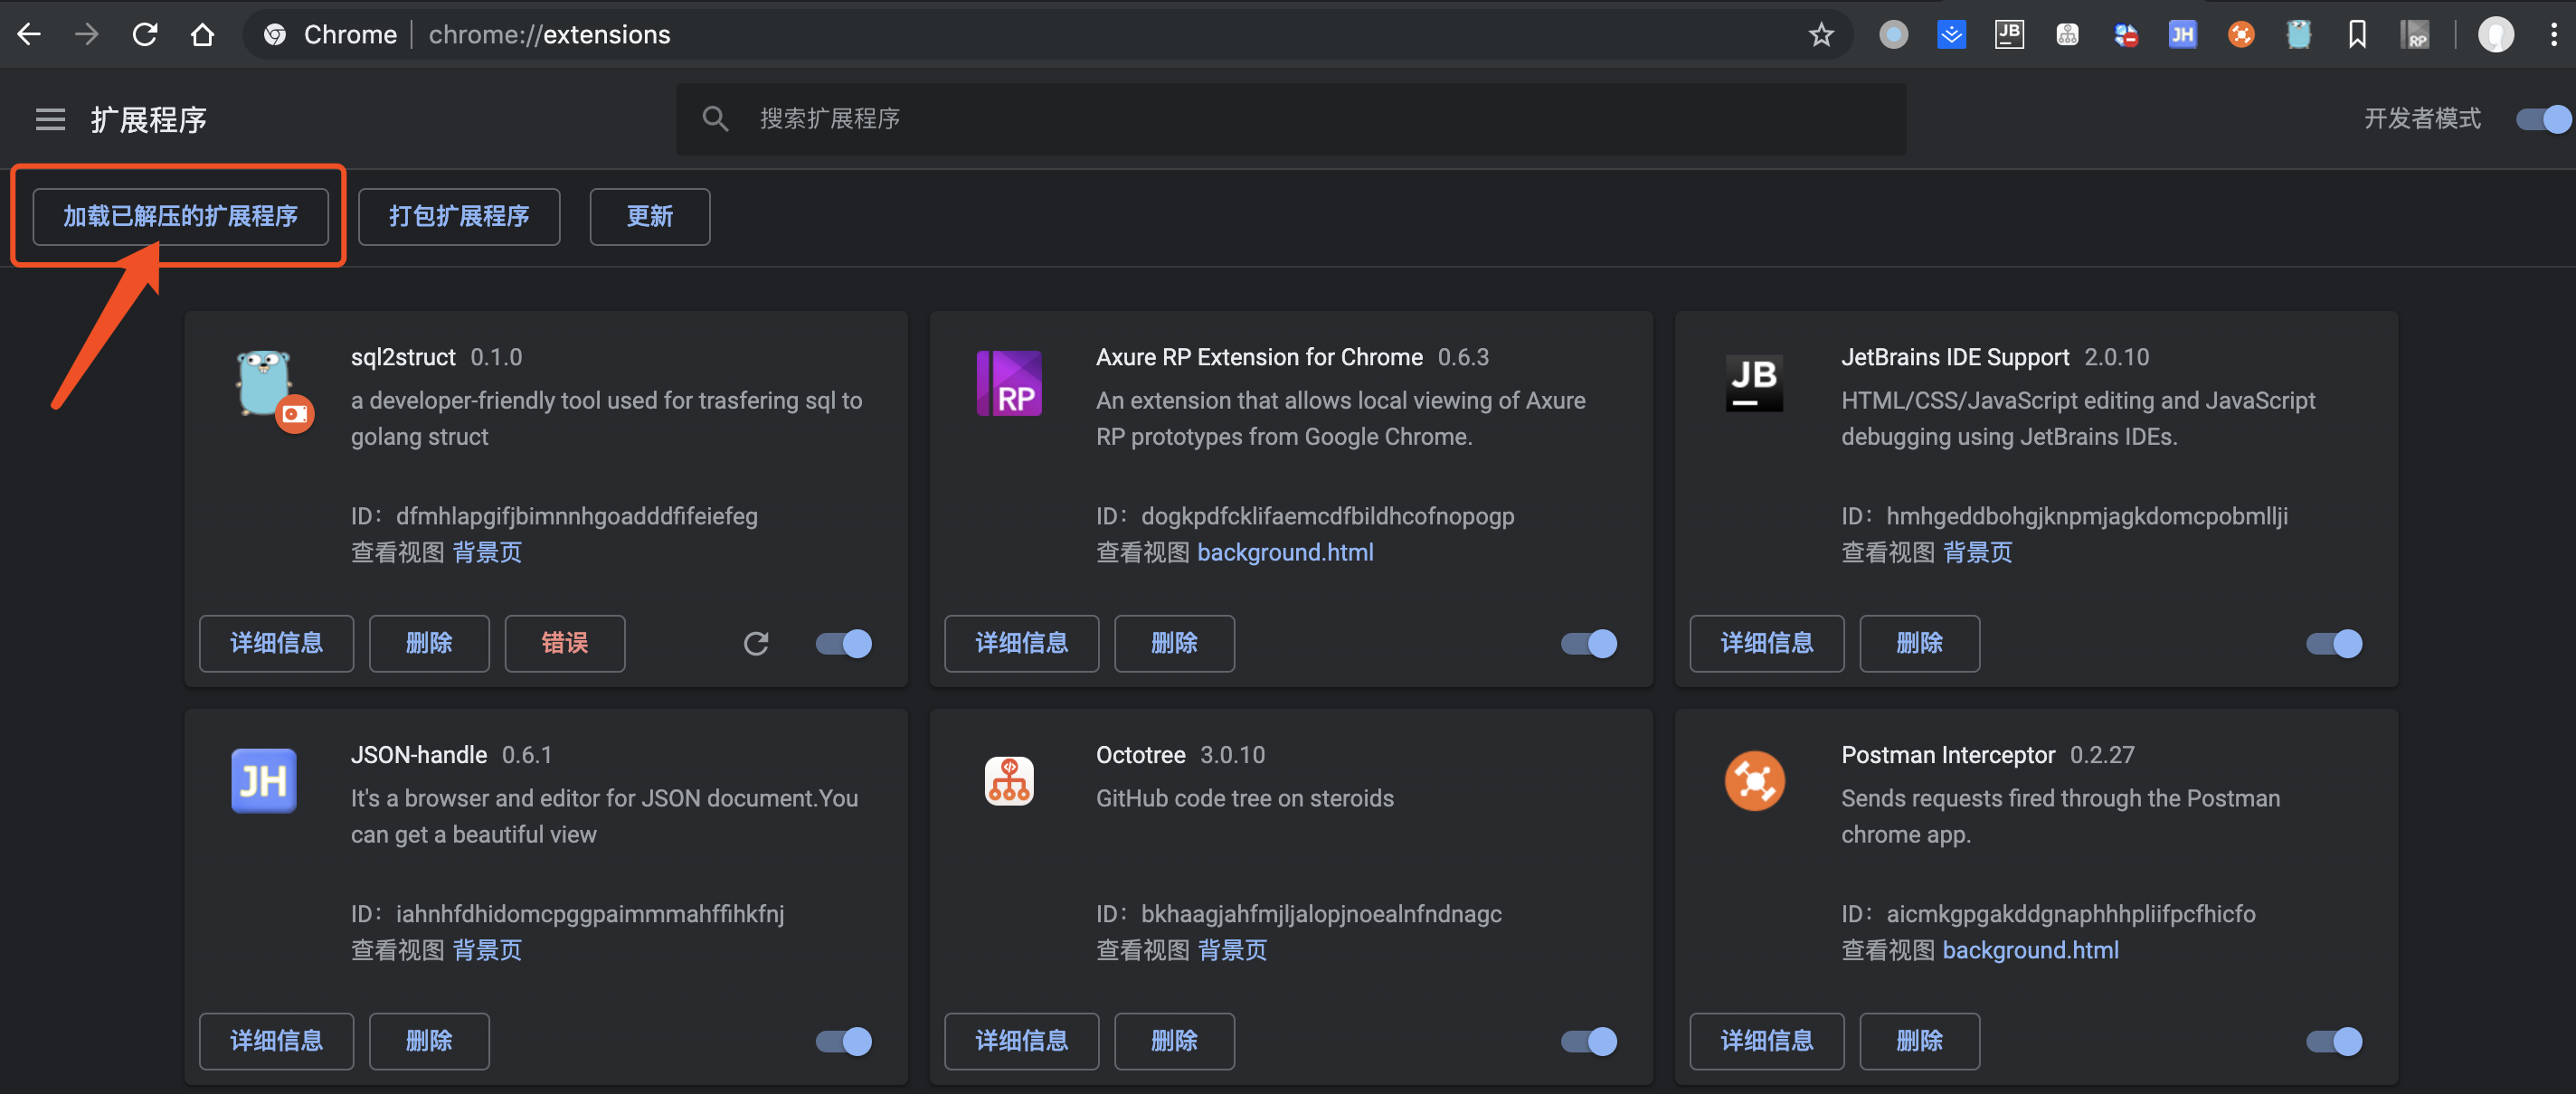Click the Octotree extension icon on its card
This screenshot has height=1094, width=2576.
click(x=1009, y=780)
